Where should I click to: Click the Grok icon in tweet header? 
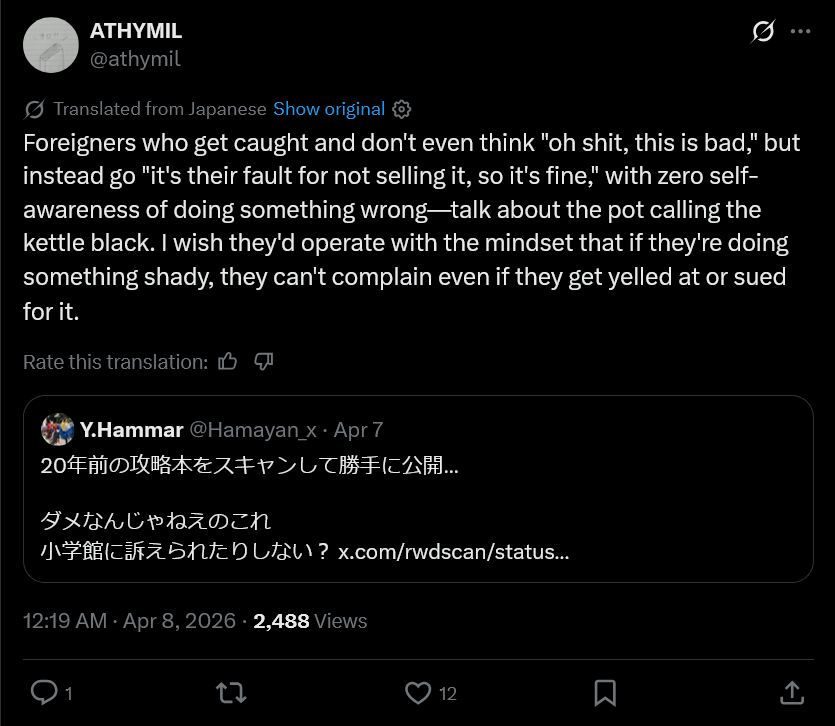click(762, 32)
